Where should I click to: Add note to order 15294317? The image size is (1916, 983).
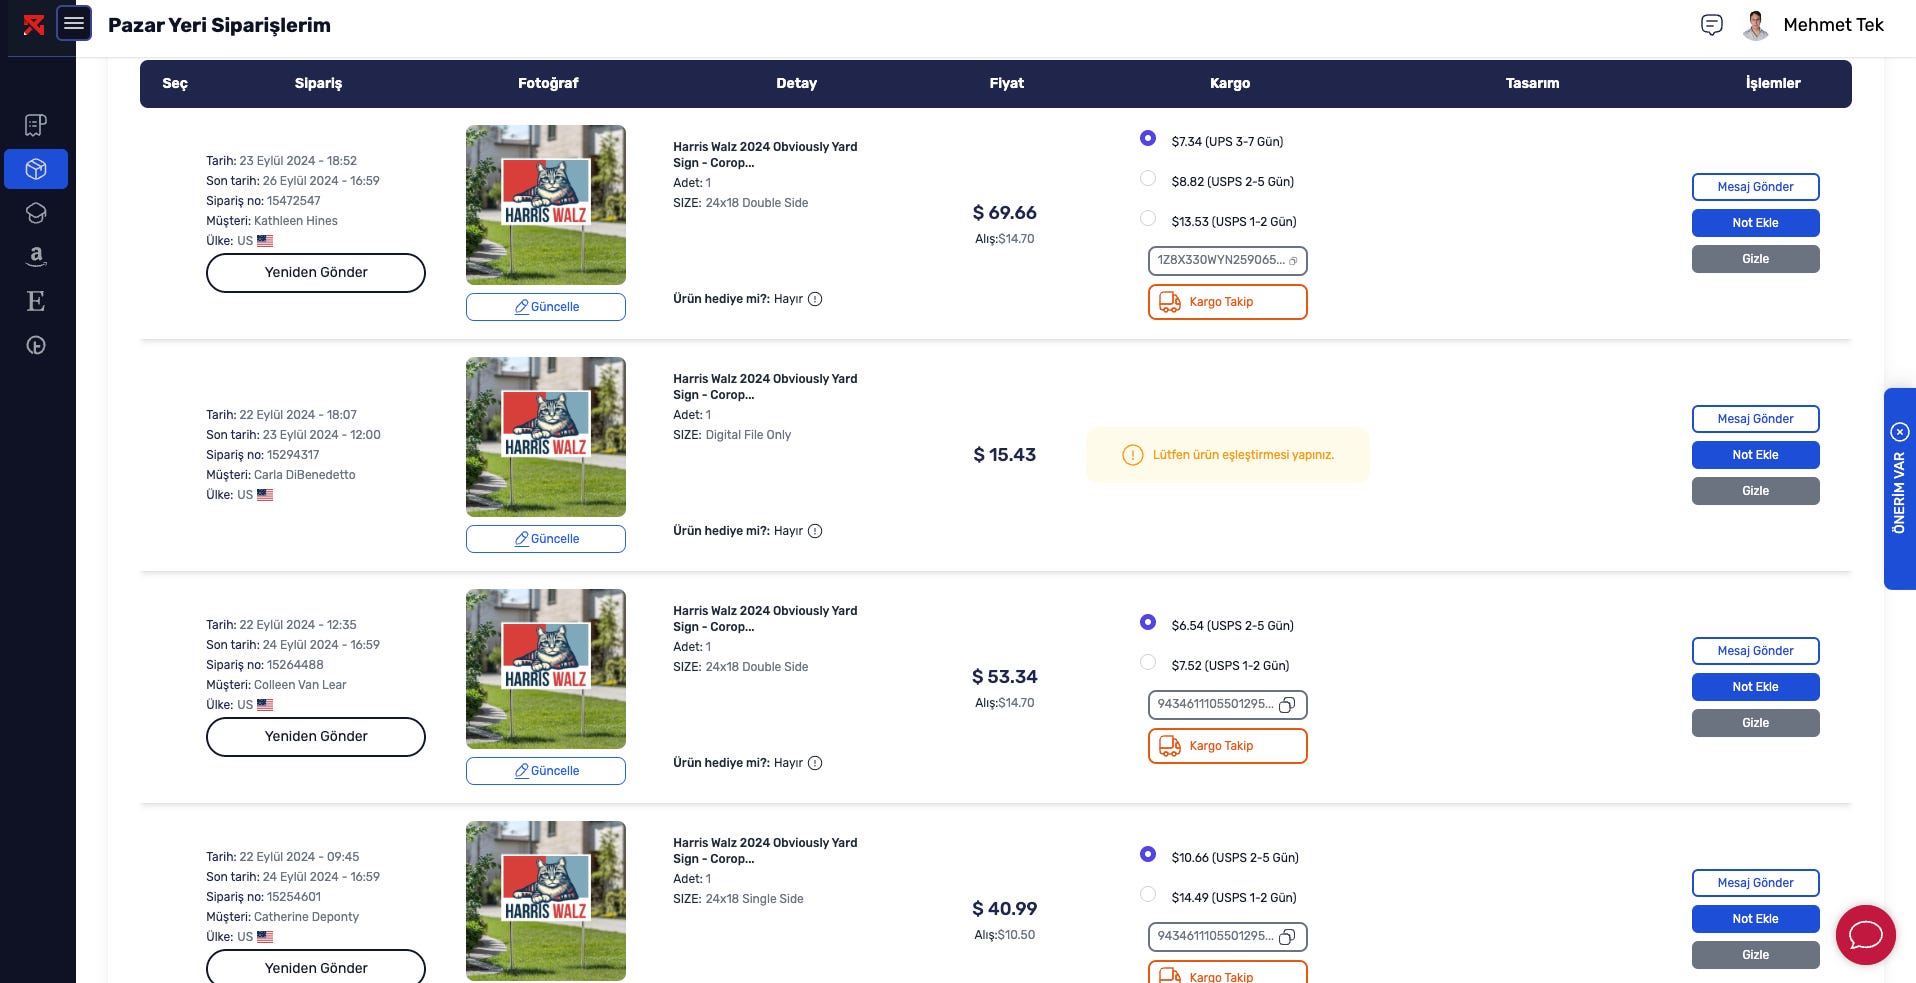pos(1756,455)
